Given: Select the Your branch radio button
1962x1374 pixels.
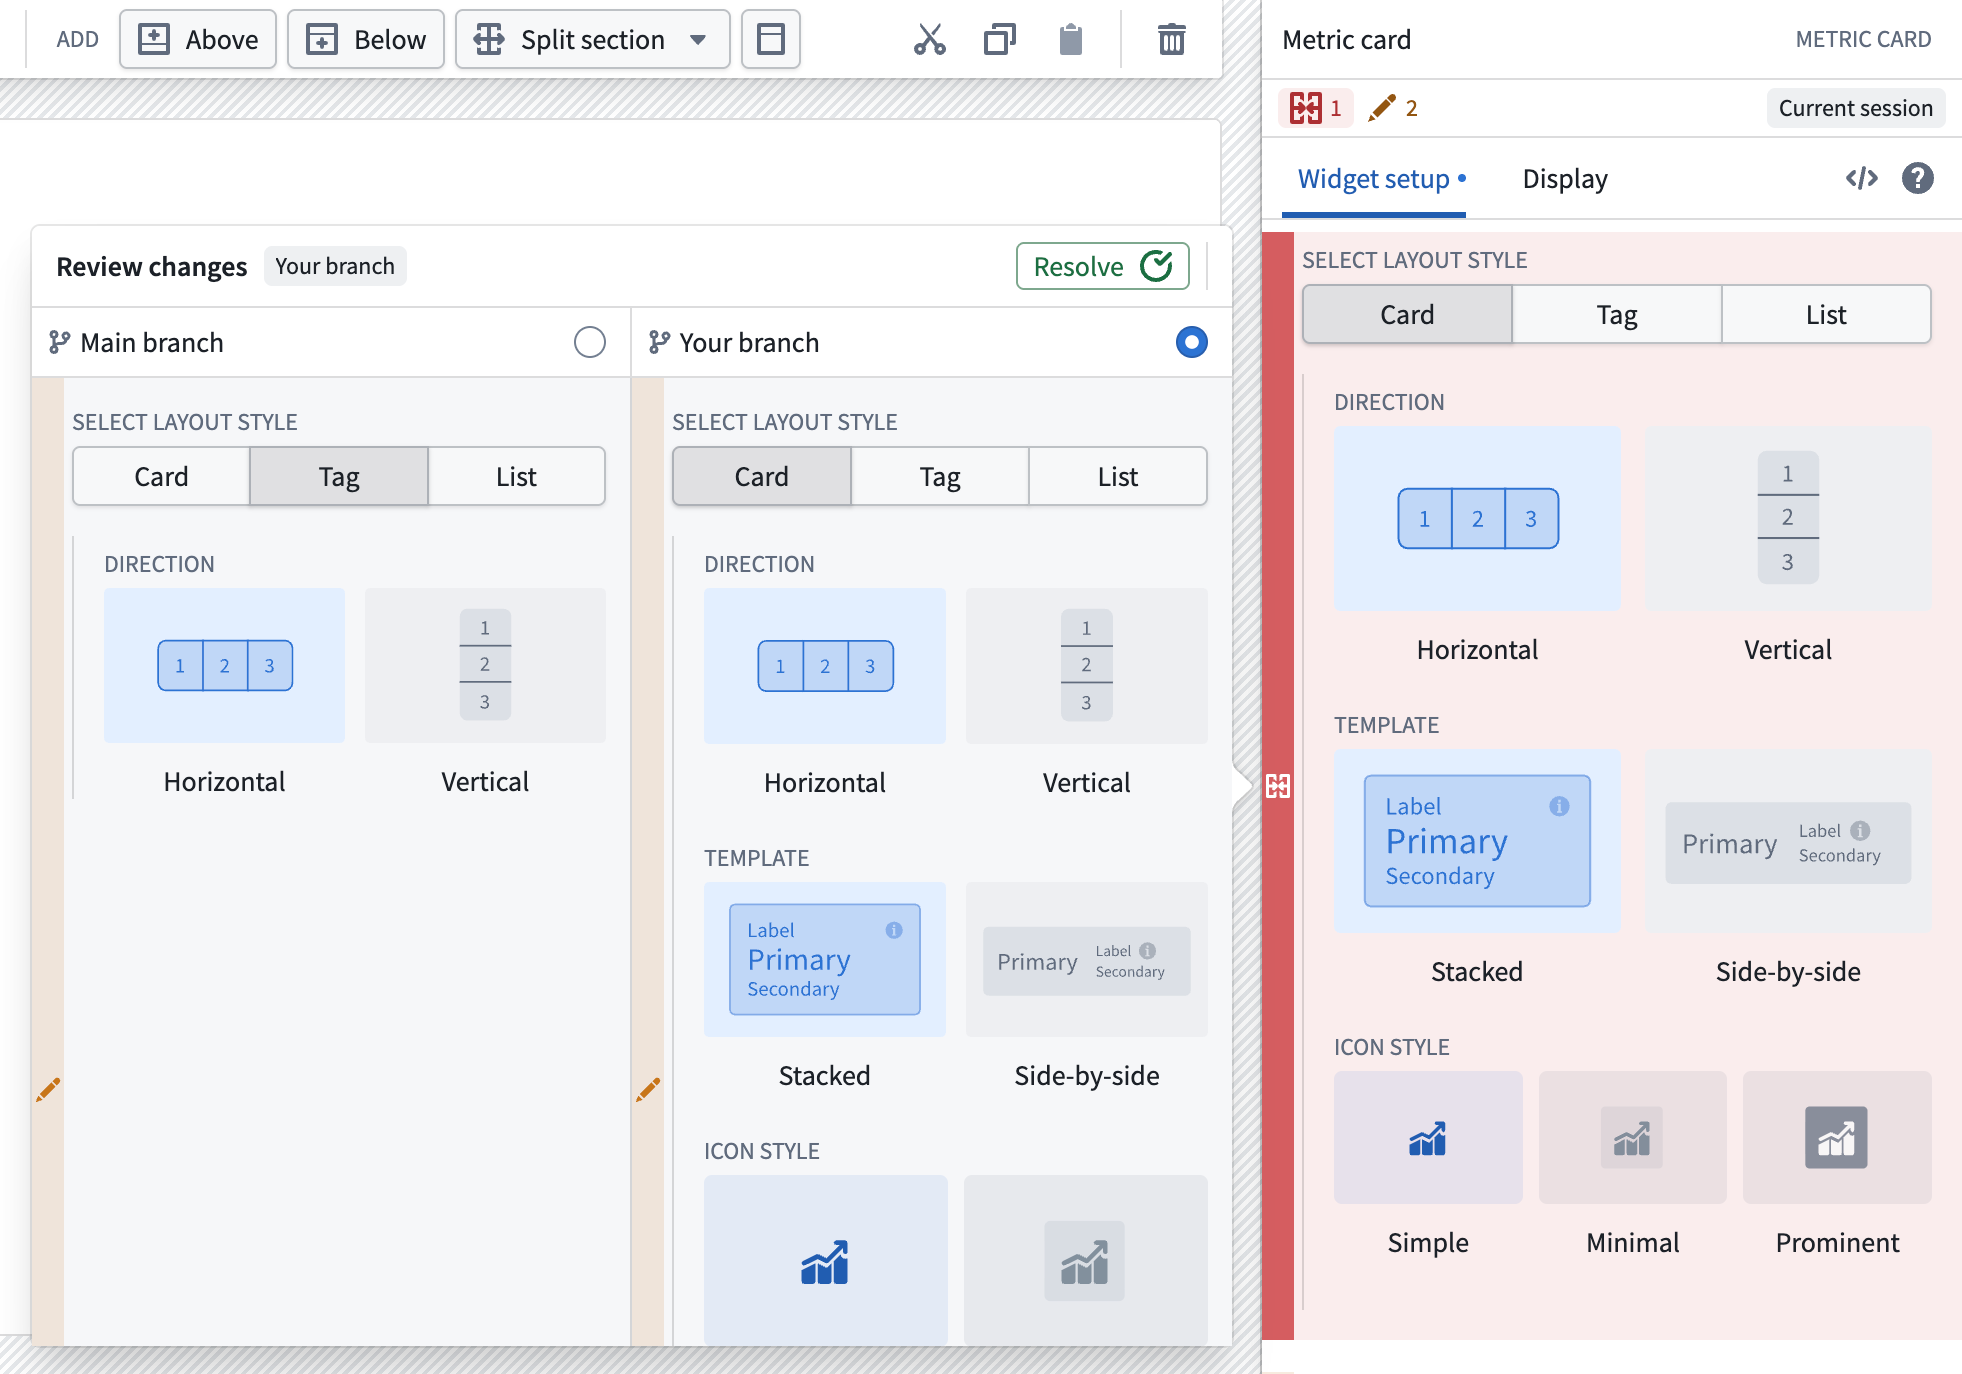Looking at the screenshot, I should 1191,342.
